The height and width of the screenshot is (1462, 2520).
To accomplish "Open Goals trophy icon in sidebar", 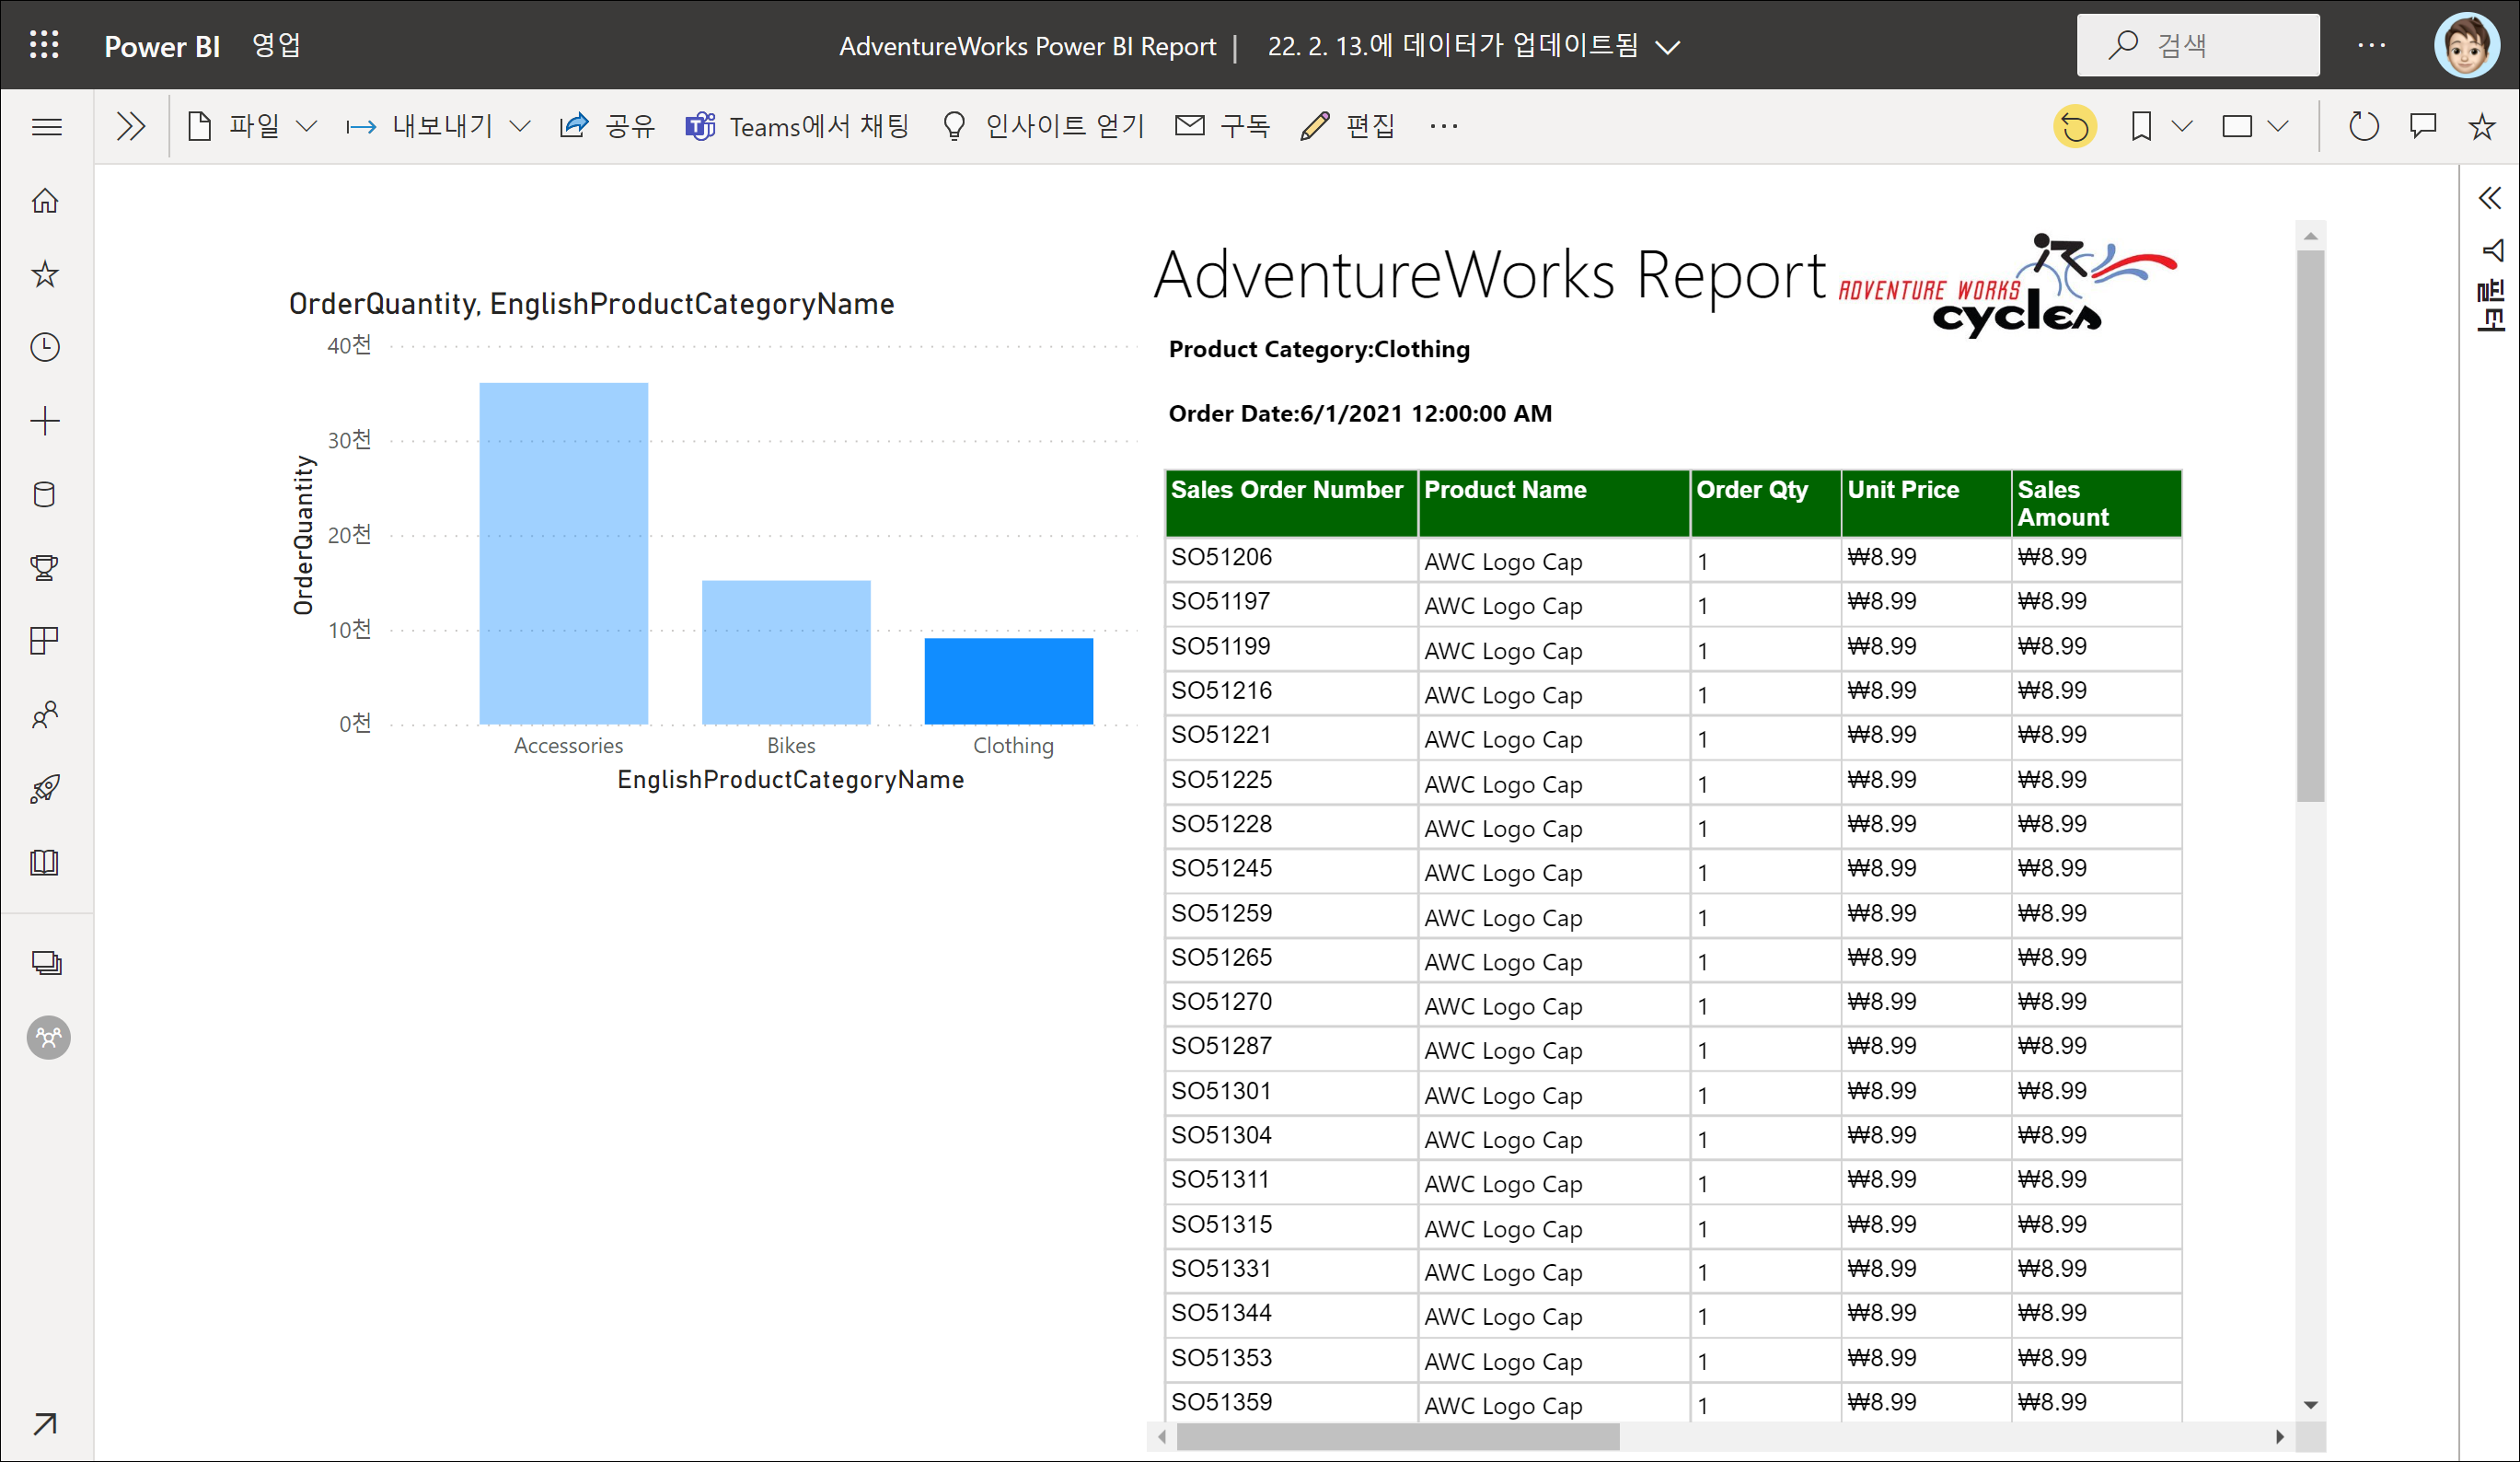I will pyautogui.click(x=45, y=567).
